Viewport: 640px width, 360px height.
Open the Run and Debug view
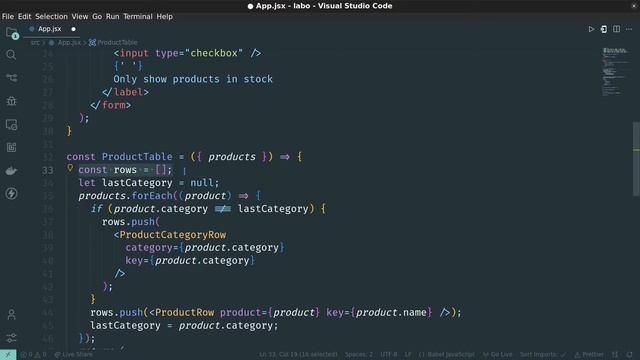point(11,101)
